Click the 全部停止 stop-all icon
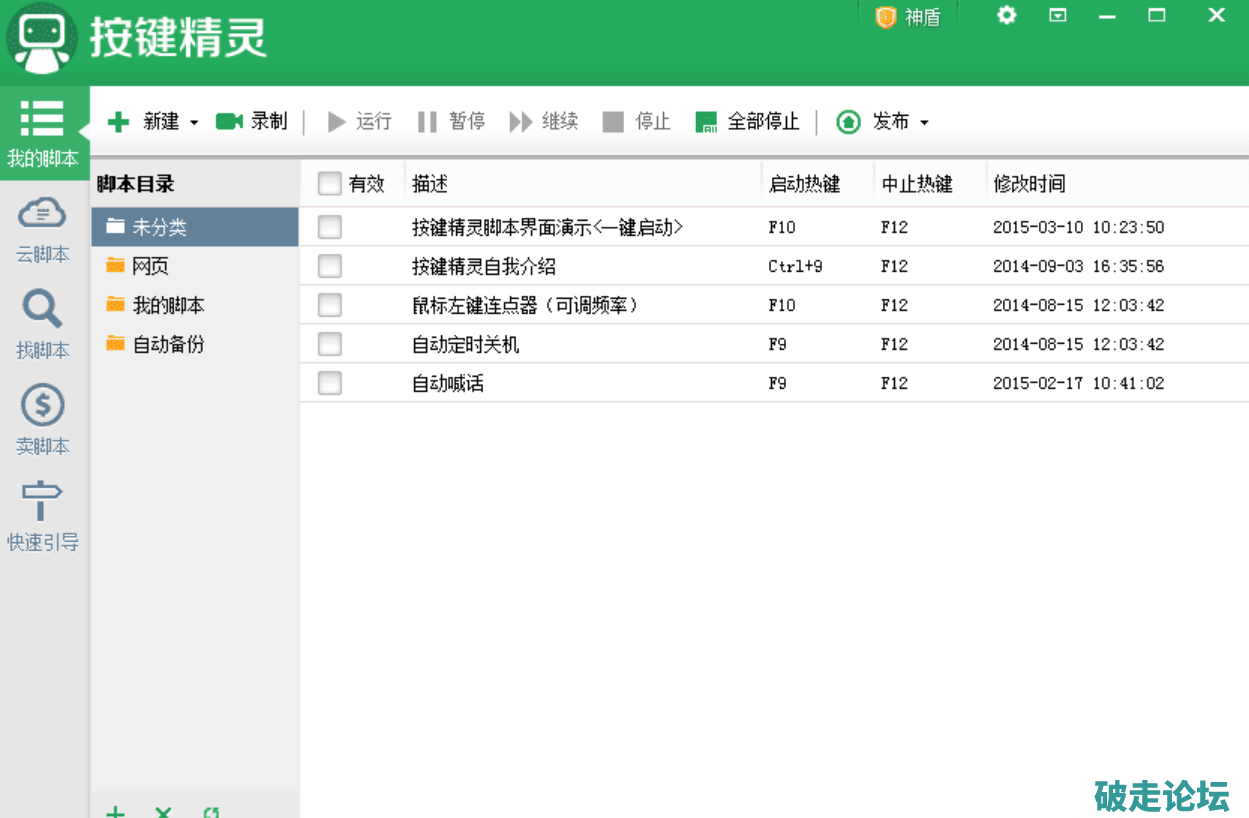1249x818 pixels. pos(706,122)
